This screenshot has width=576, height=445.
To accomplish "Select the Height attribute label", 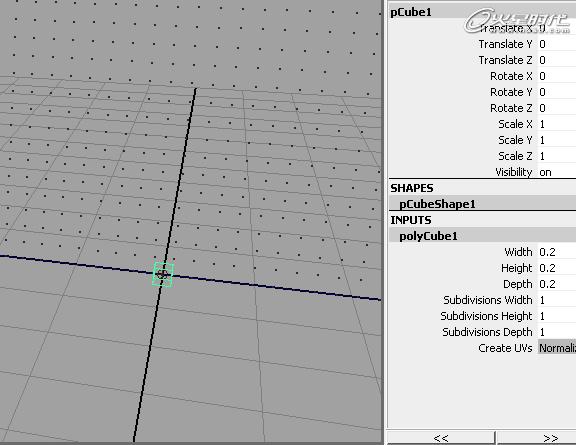I will pyautogui.click(x=516, y=268).
